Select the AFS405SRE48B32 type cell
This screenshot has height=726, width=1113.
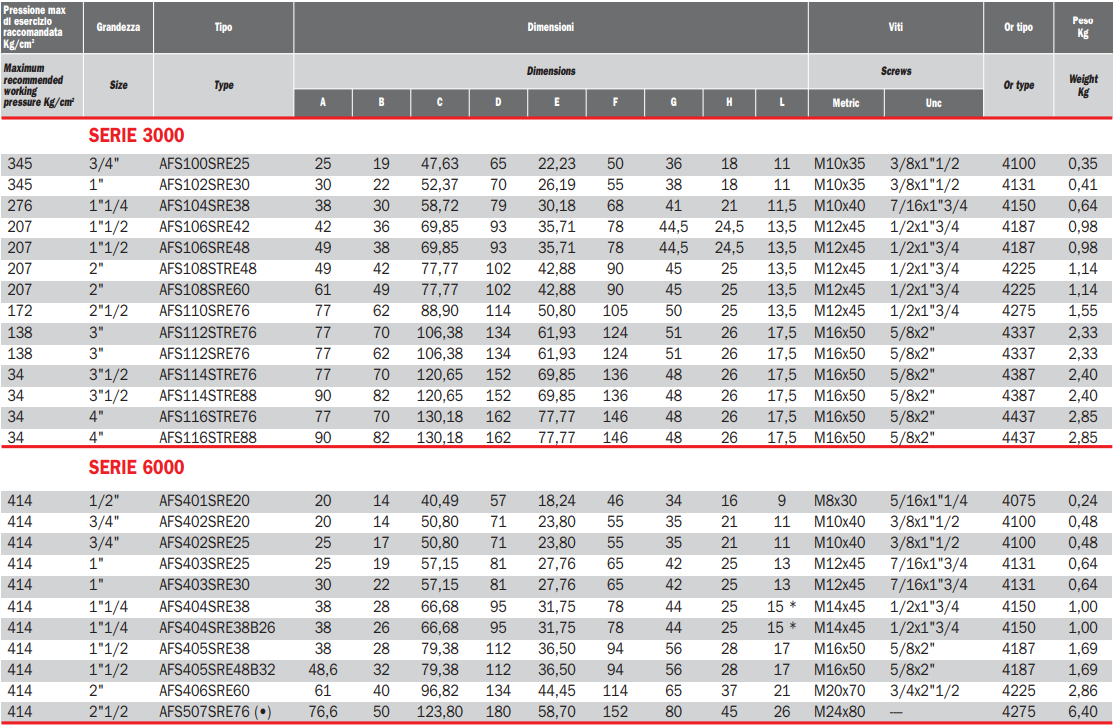point(217,669)
